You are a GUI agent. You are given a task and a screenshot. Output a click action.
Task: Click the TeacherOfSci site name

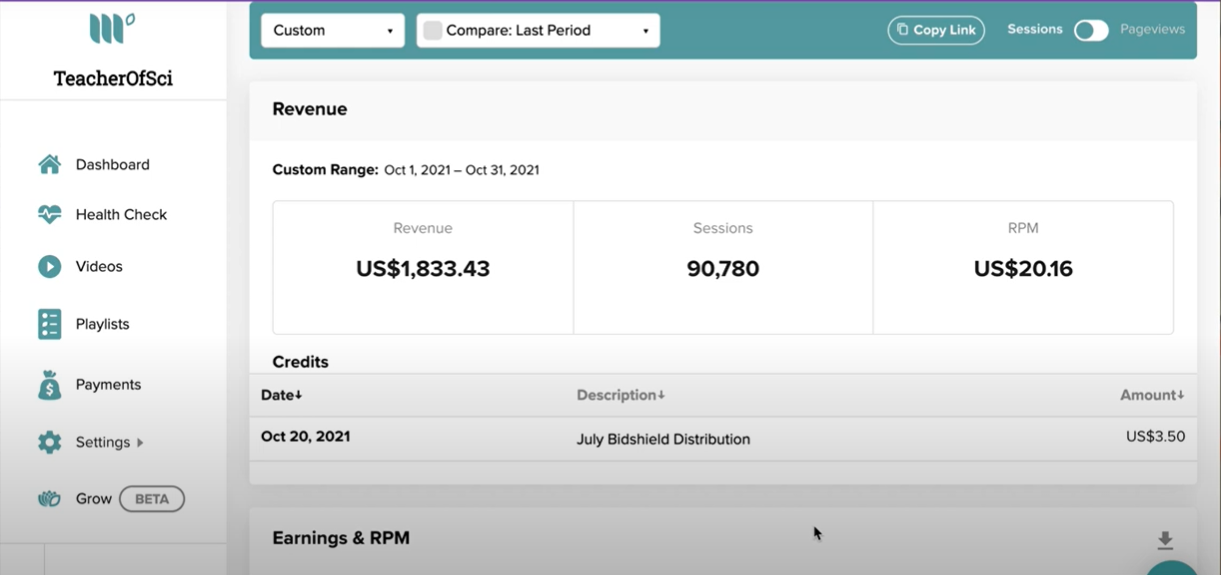tap(113, 78)
